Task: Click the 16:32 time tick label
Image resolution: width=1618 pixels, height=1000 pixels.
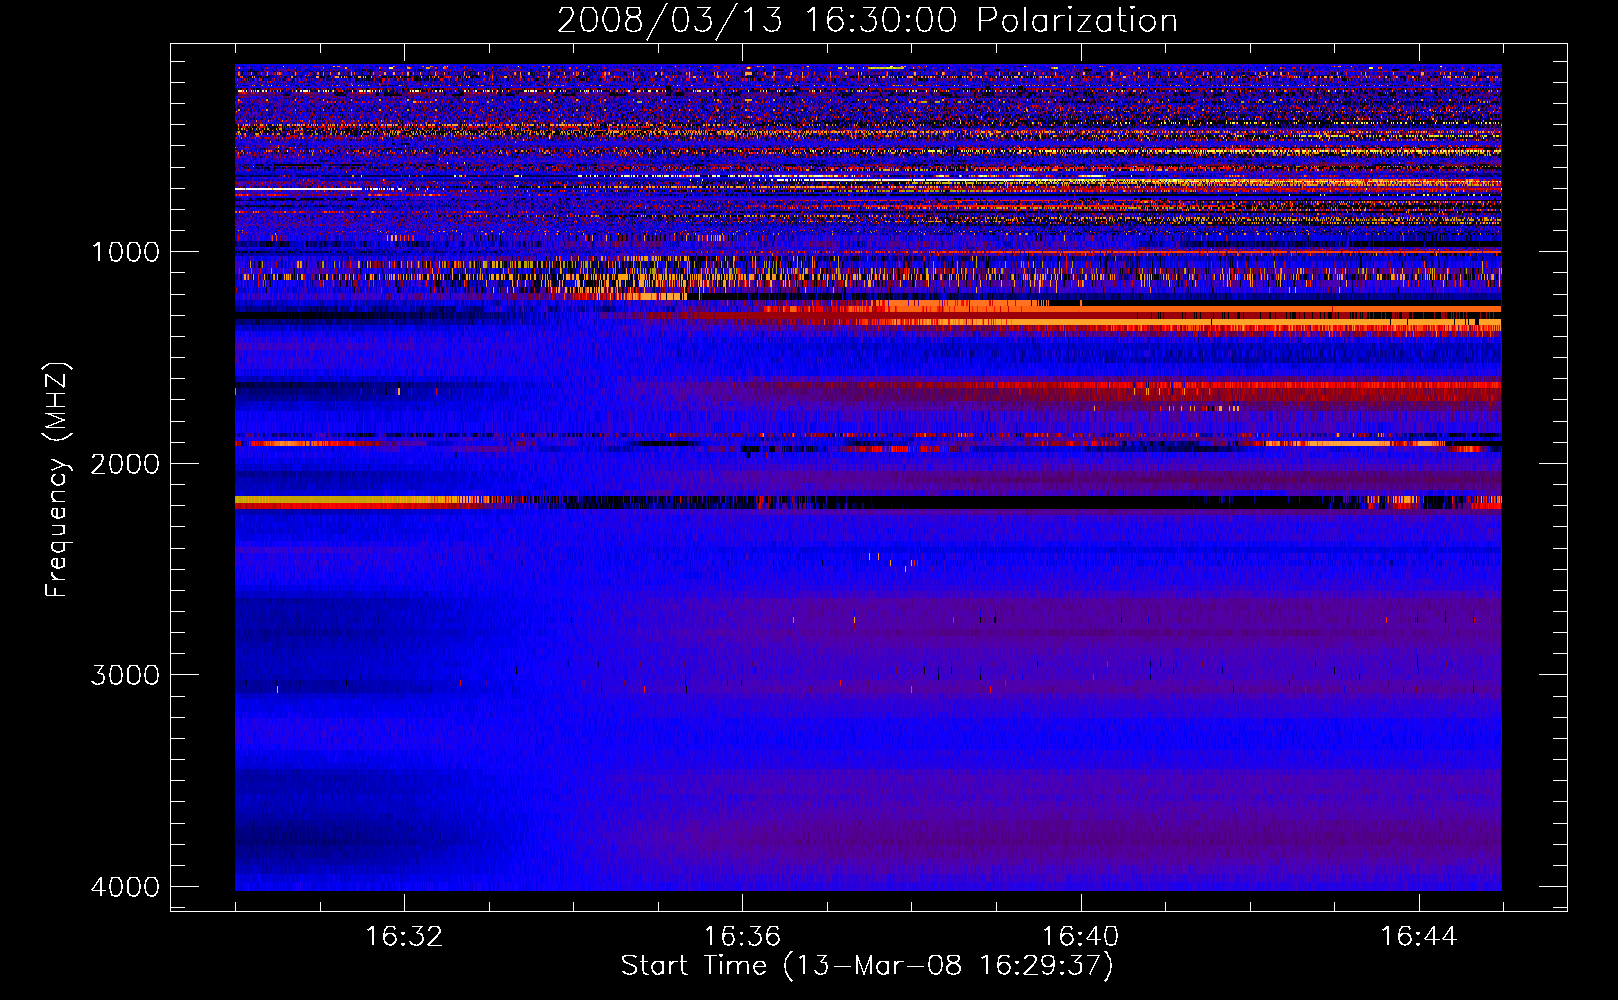Action: tap(404, 937)
